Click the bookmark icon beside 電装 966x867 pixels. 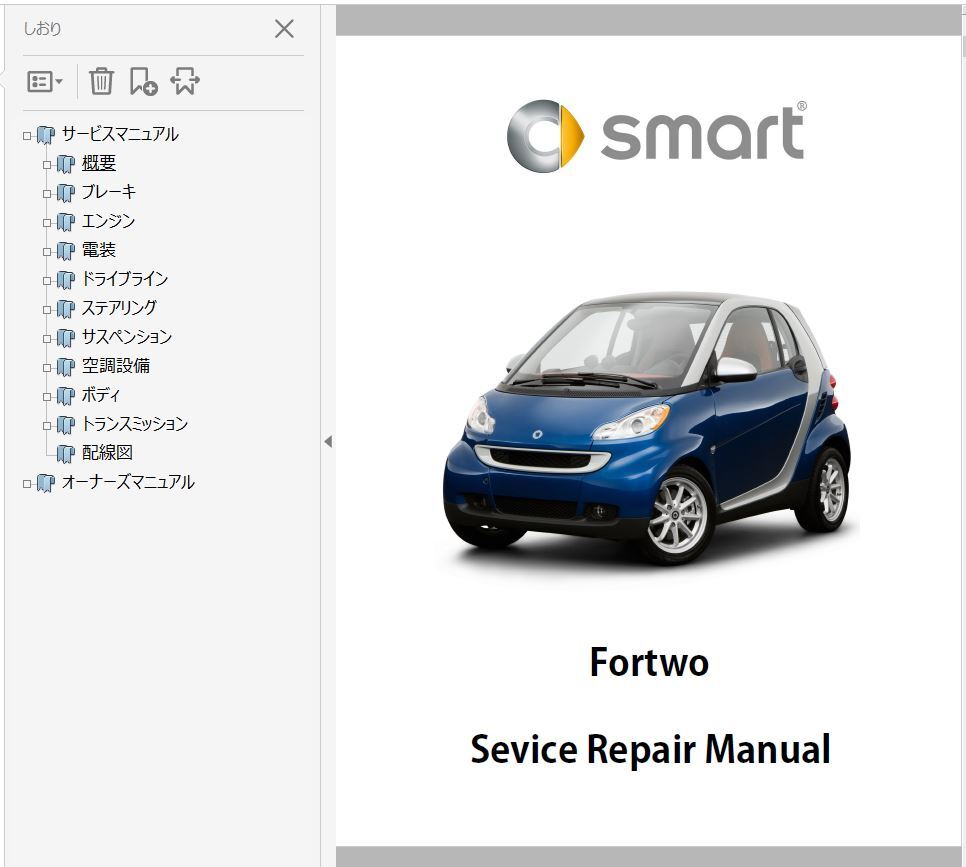click(x=65, y=250)
